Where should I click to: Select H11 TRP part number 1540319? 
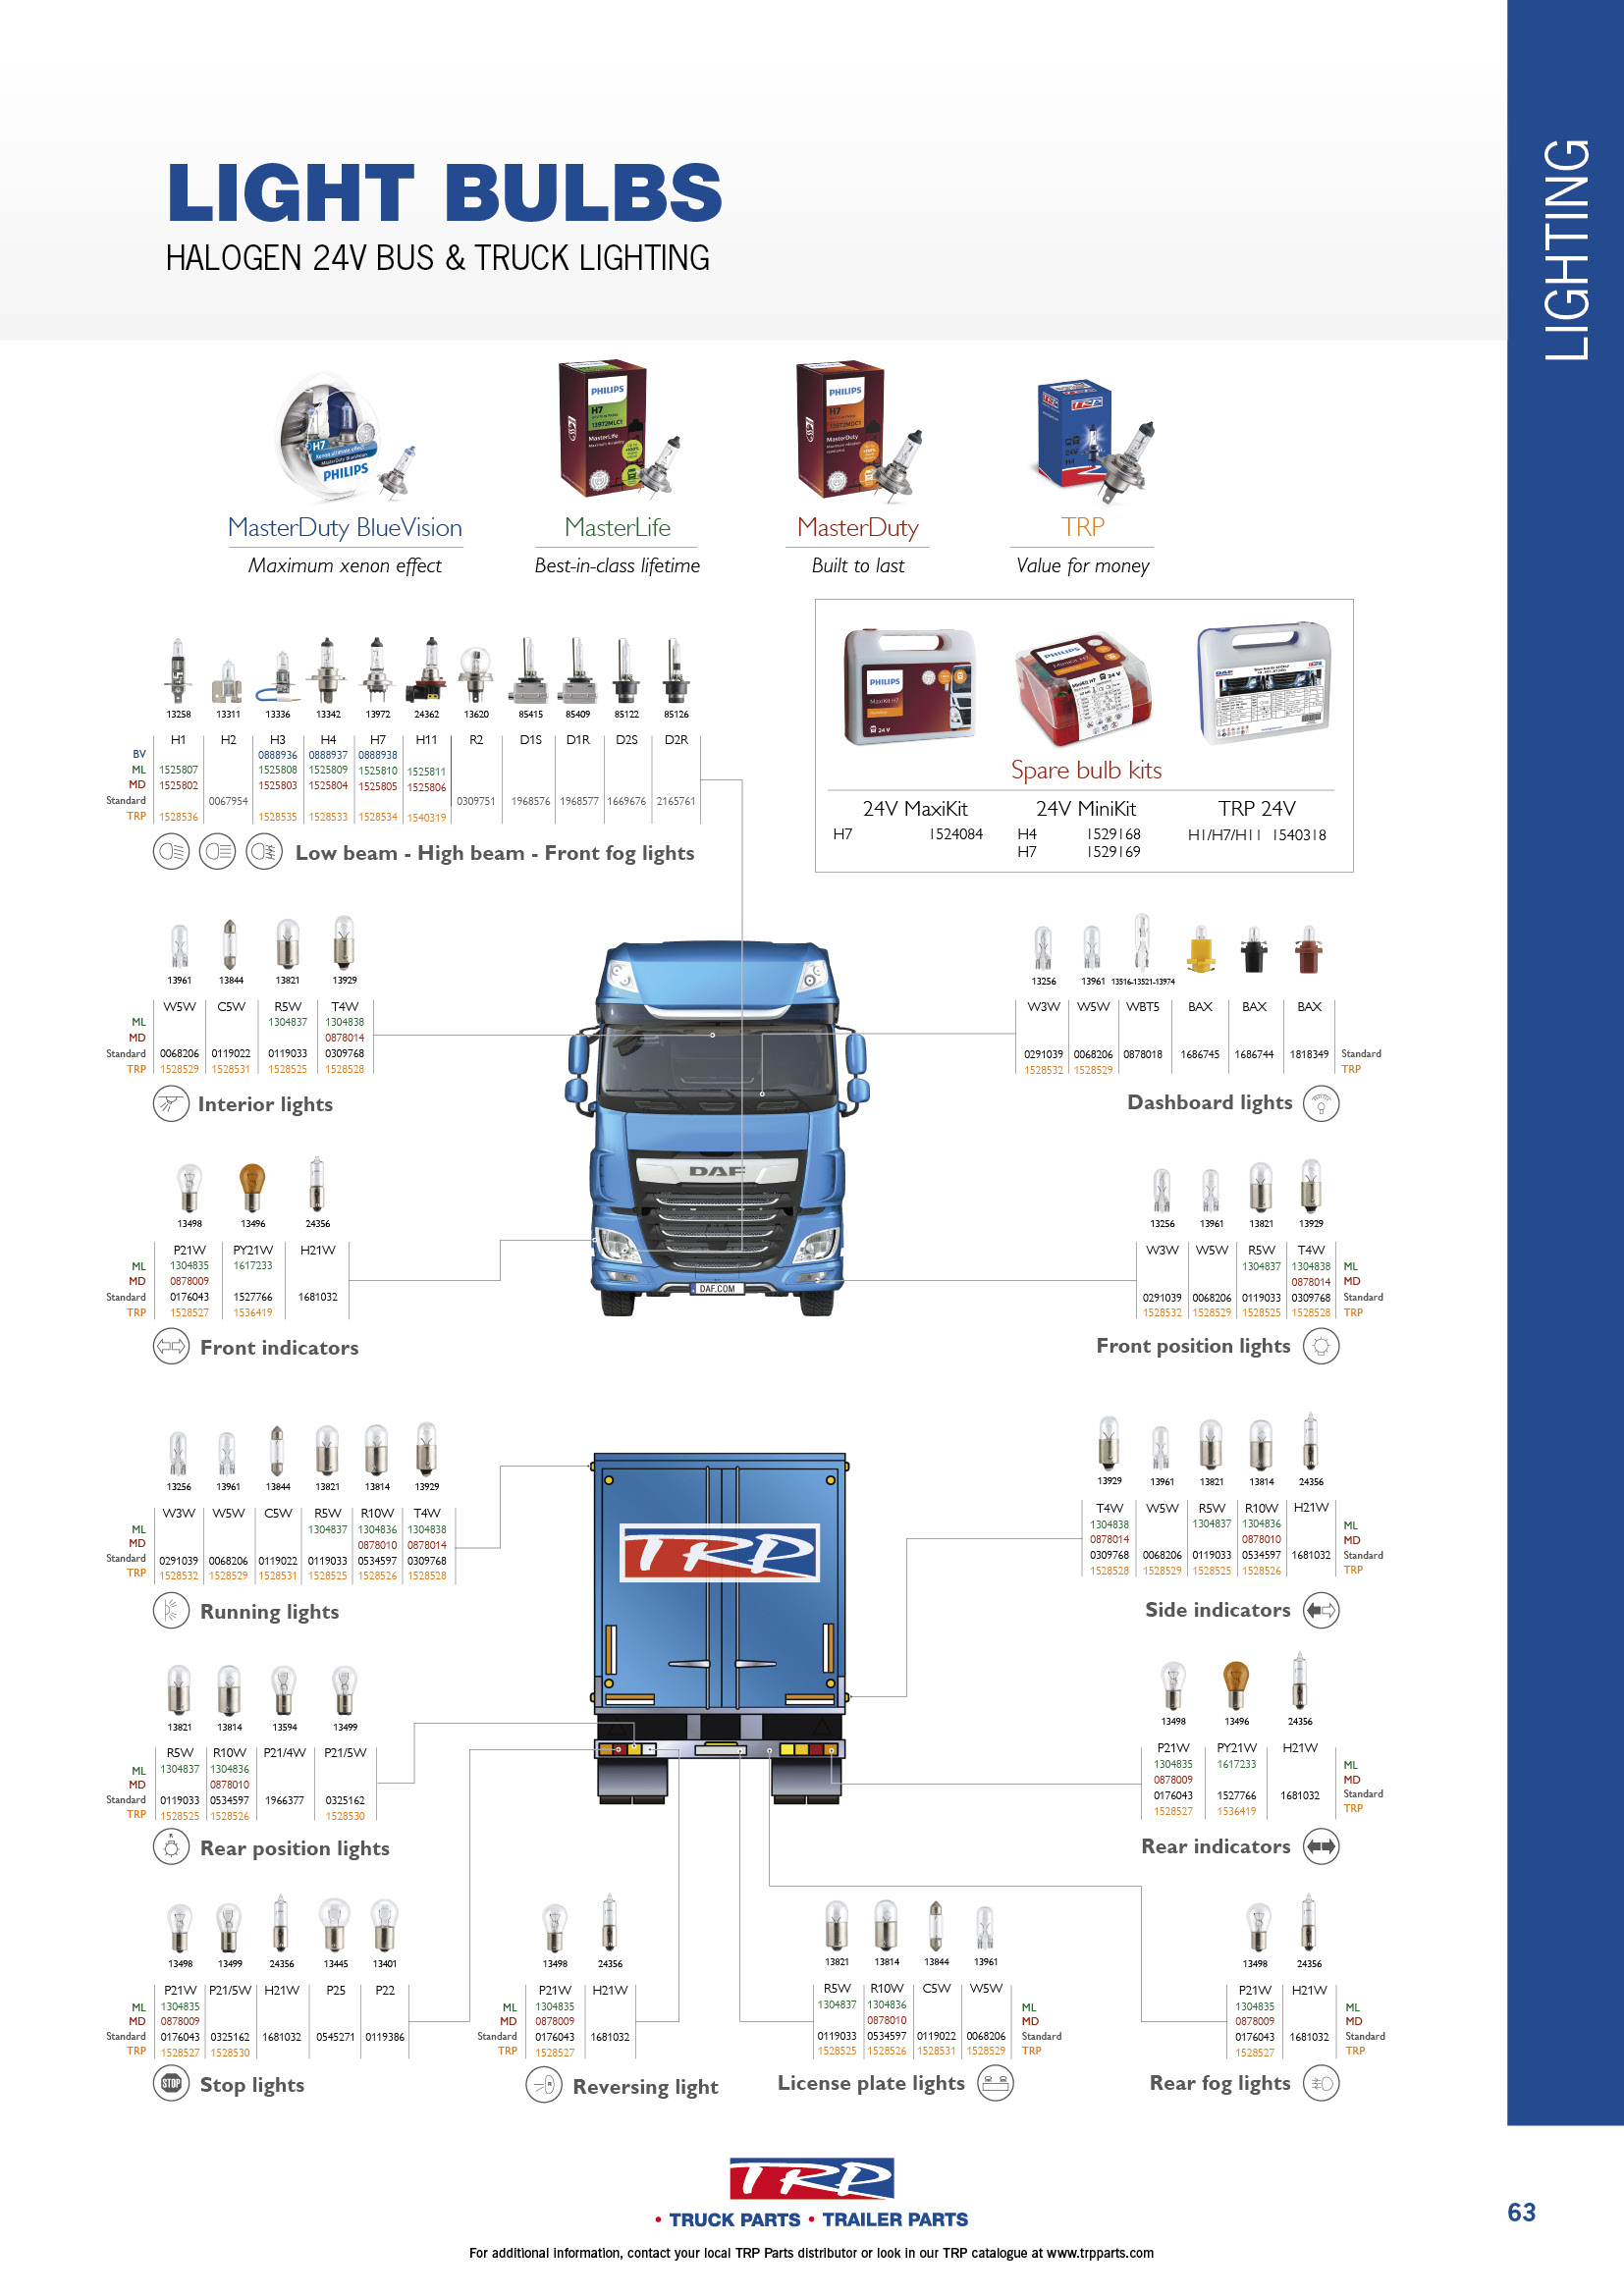(x=427, y=818)
